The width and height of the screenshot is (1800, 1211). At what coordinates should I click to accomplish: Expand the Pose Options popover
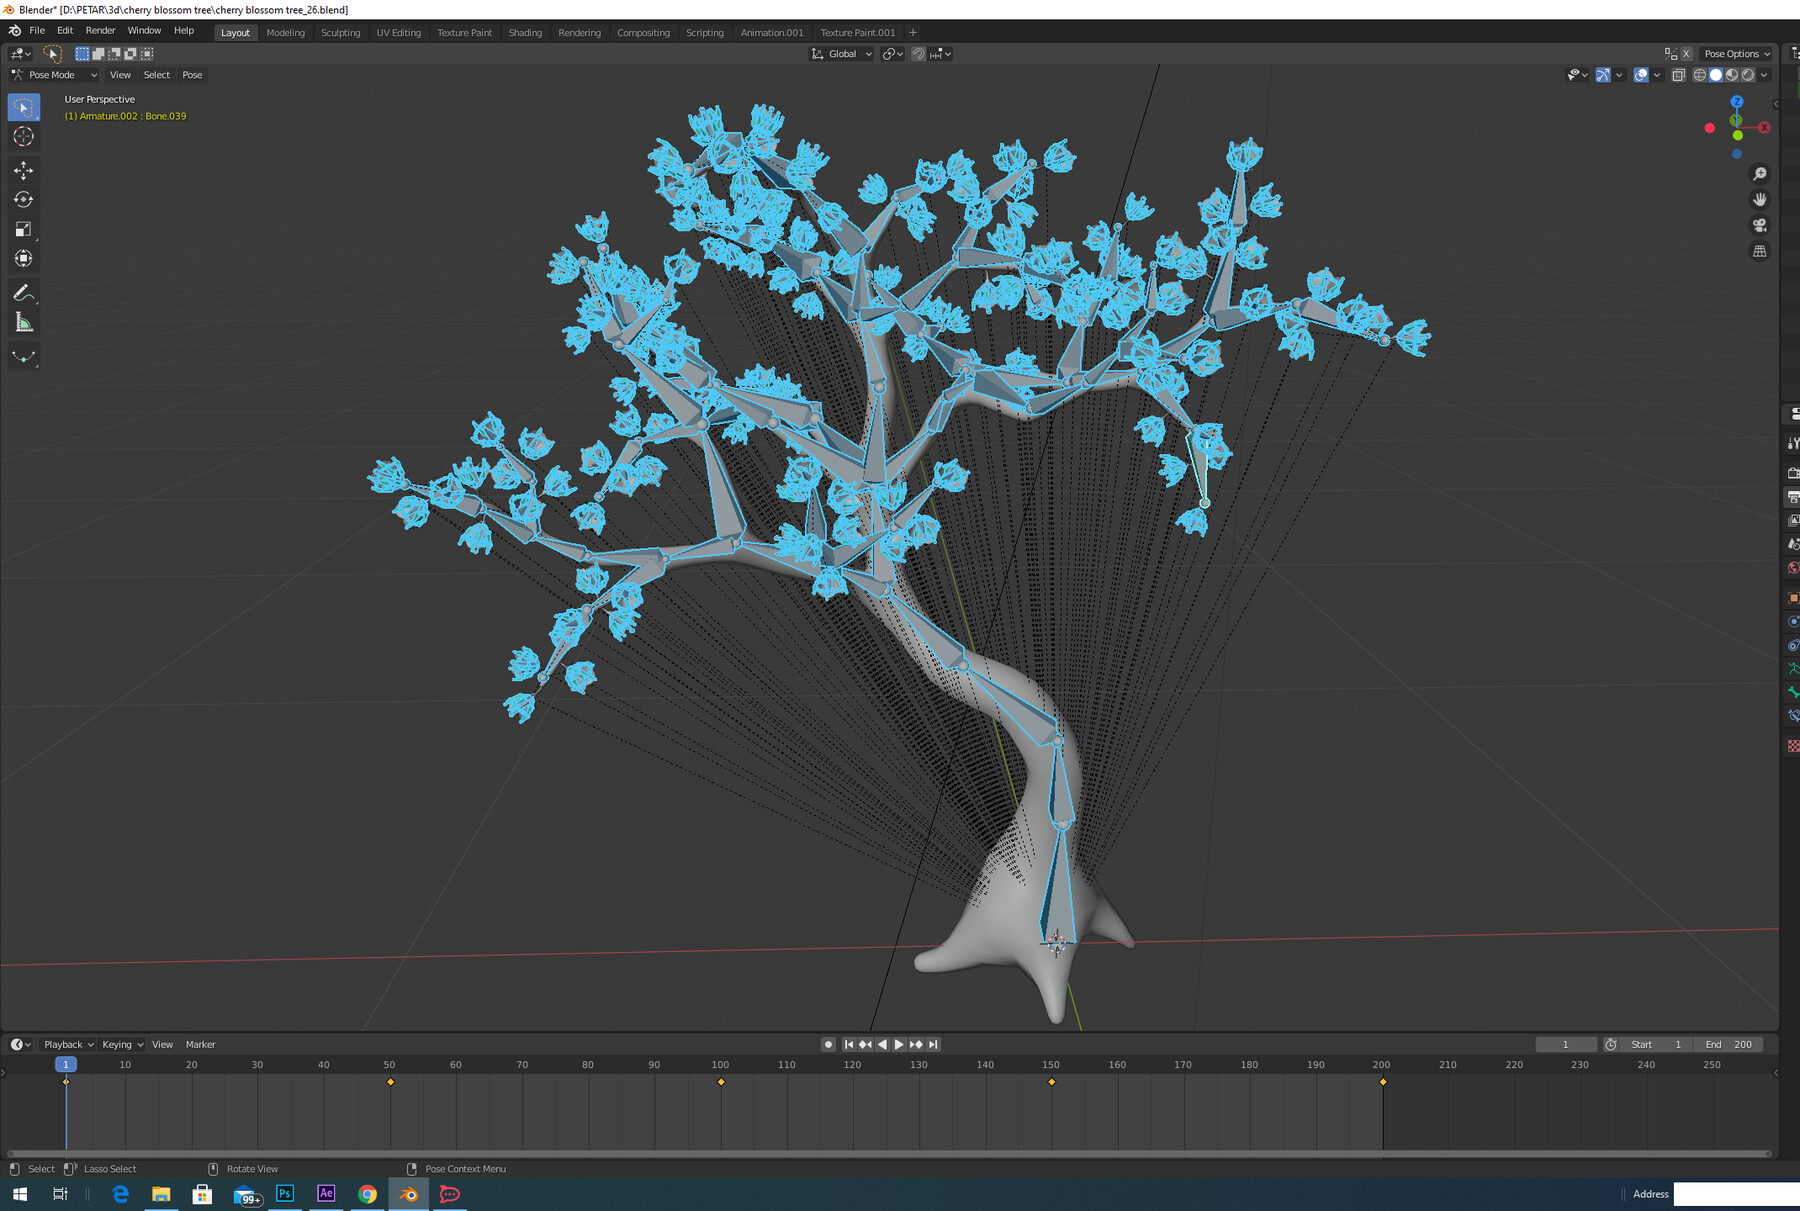pos(1736,54)
